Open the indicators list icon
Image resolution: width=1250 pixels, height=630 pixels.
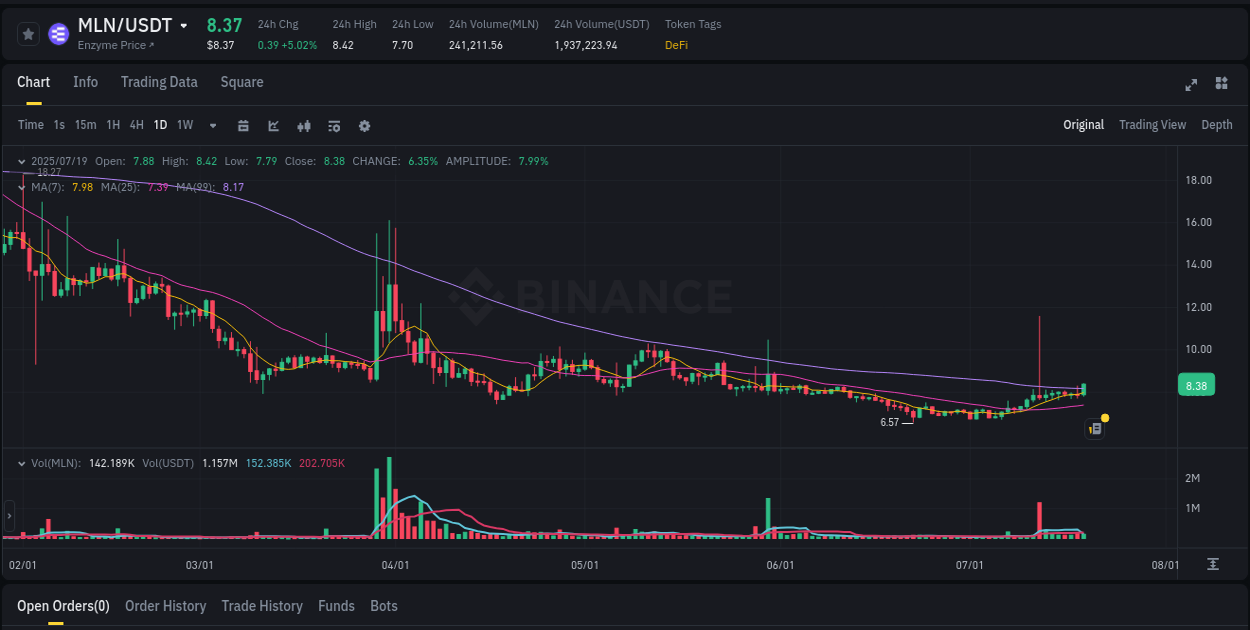click(x=333, y=125)
